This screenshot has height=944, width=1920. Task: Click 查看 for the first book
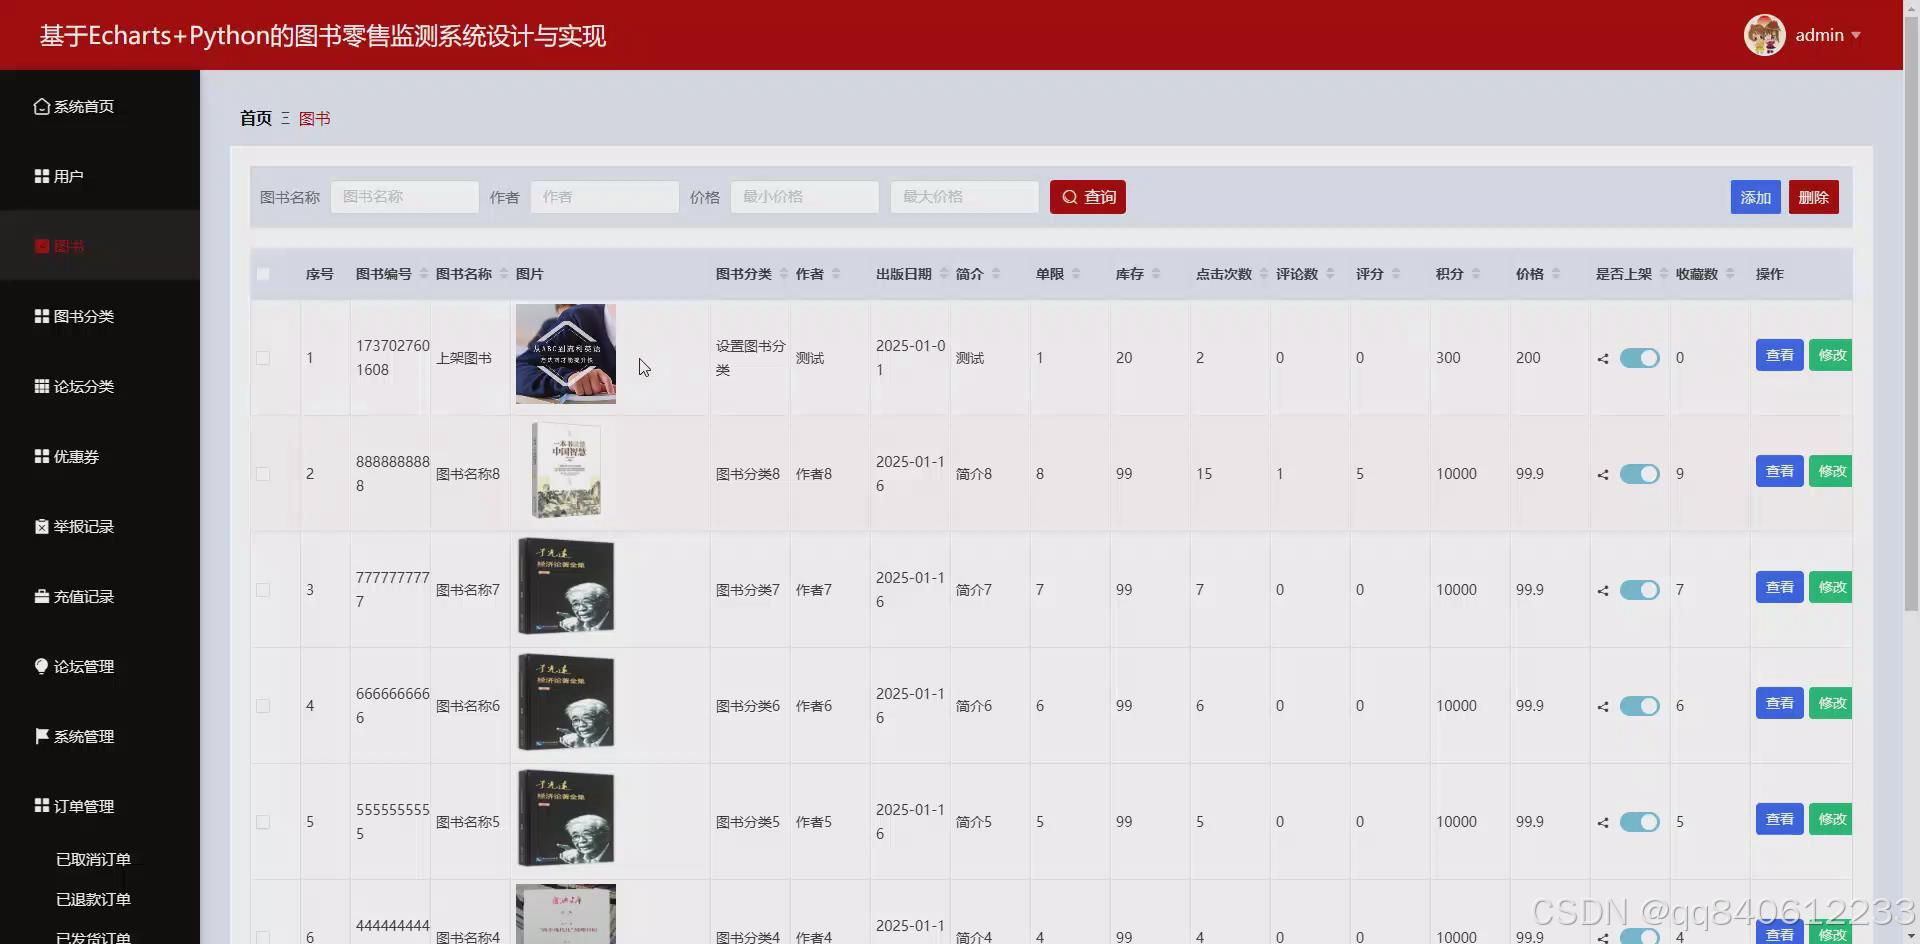pyautogui.click(x=1779, y=354)
